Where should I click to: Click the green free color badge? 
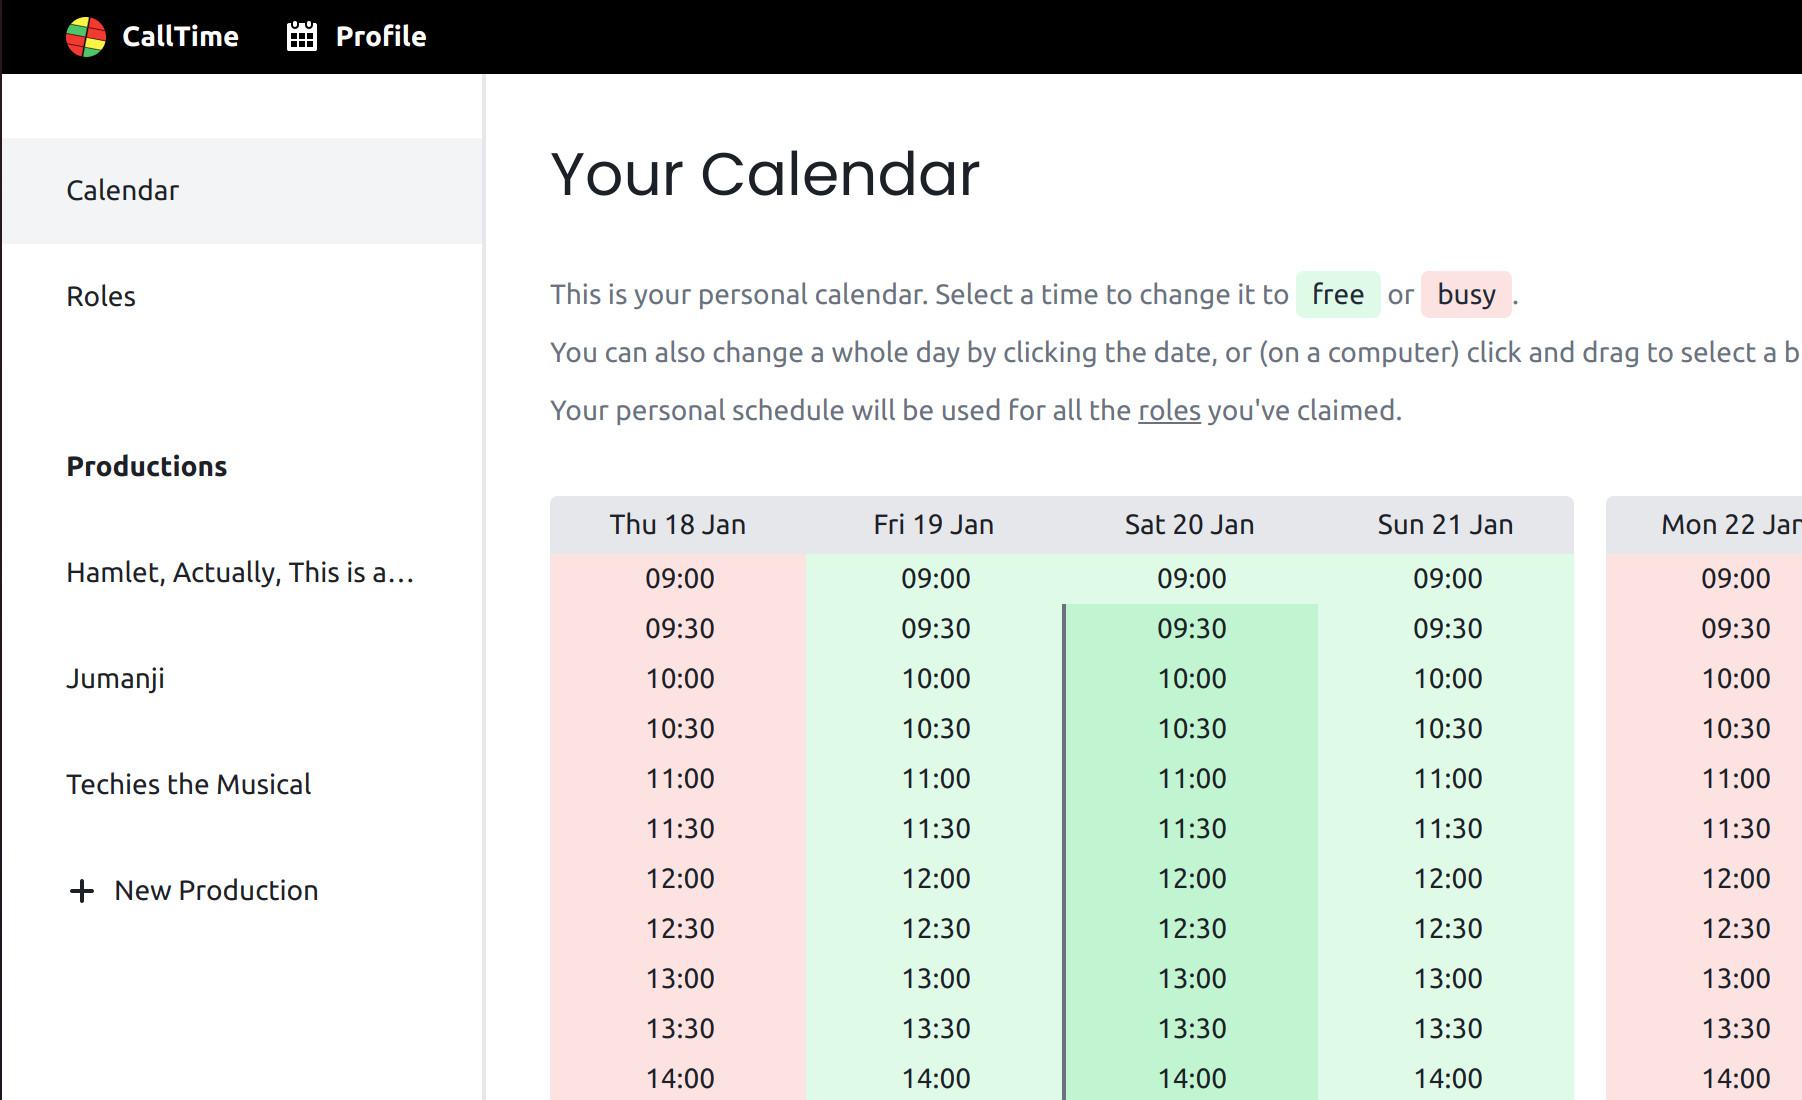(x=1338, y=295)
